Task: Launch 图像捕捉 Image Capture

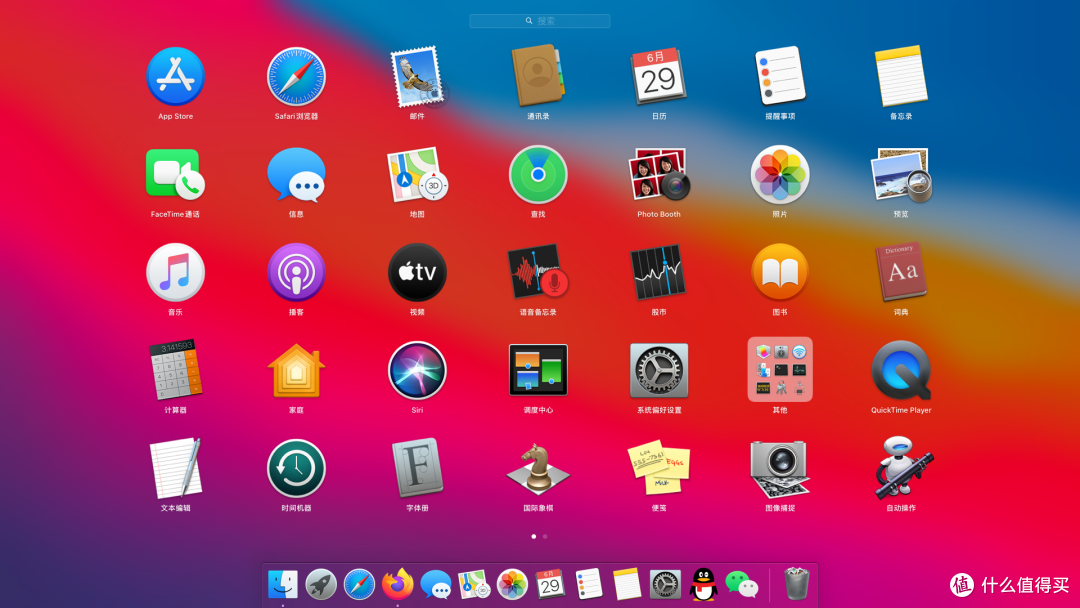Action: [780, 468]
